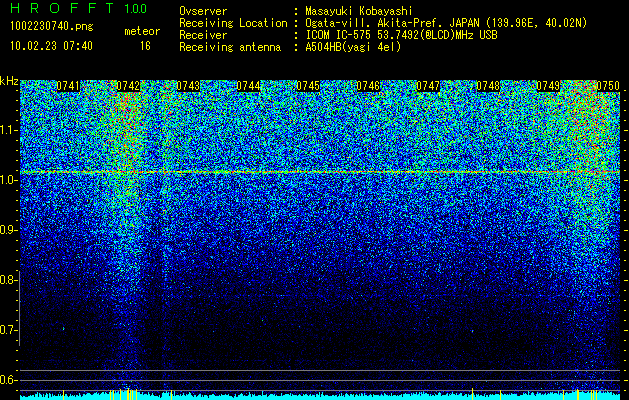Click the HROFFT program title
Image resolution: width=629 pixels, height=400 pixels.
tap(63, 8)
